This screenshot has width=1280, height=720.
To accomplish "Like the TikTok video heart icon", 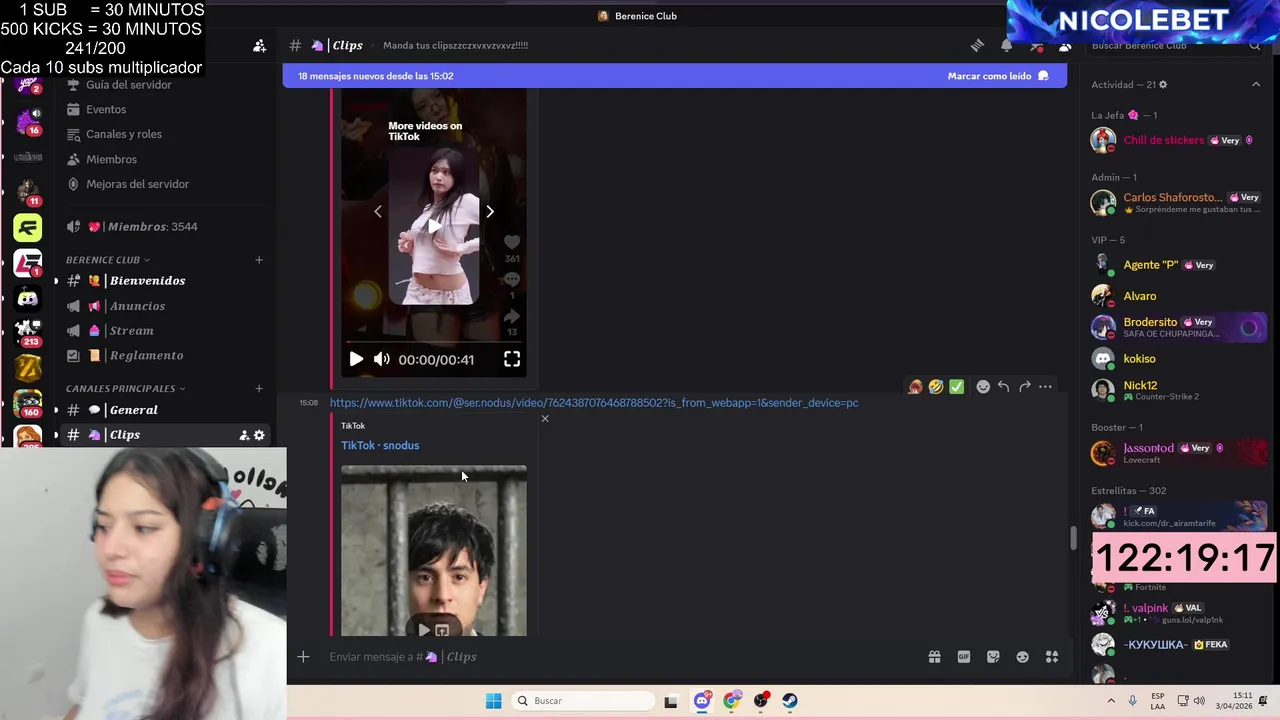I will pos(512,242).
